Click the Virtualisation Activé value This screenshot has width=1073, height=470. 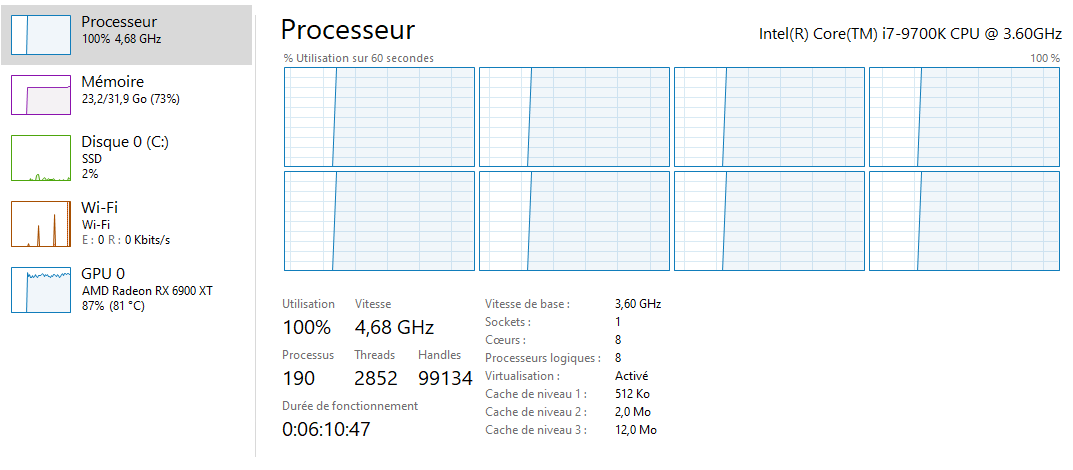click(631, 376)
